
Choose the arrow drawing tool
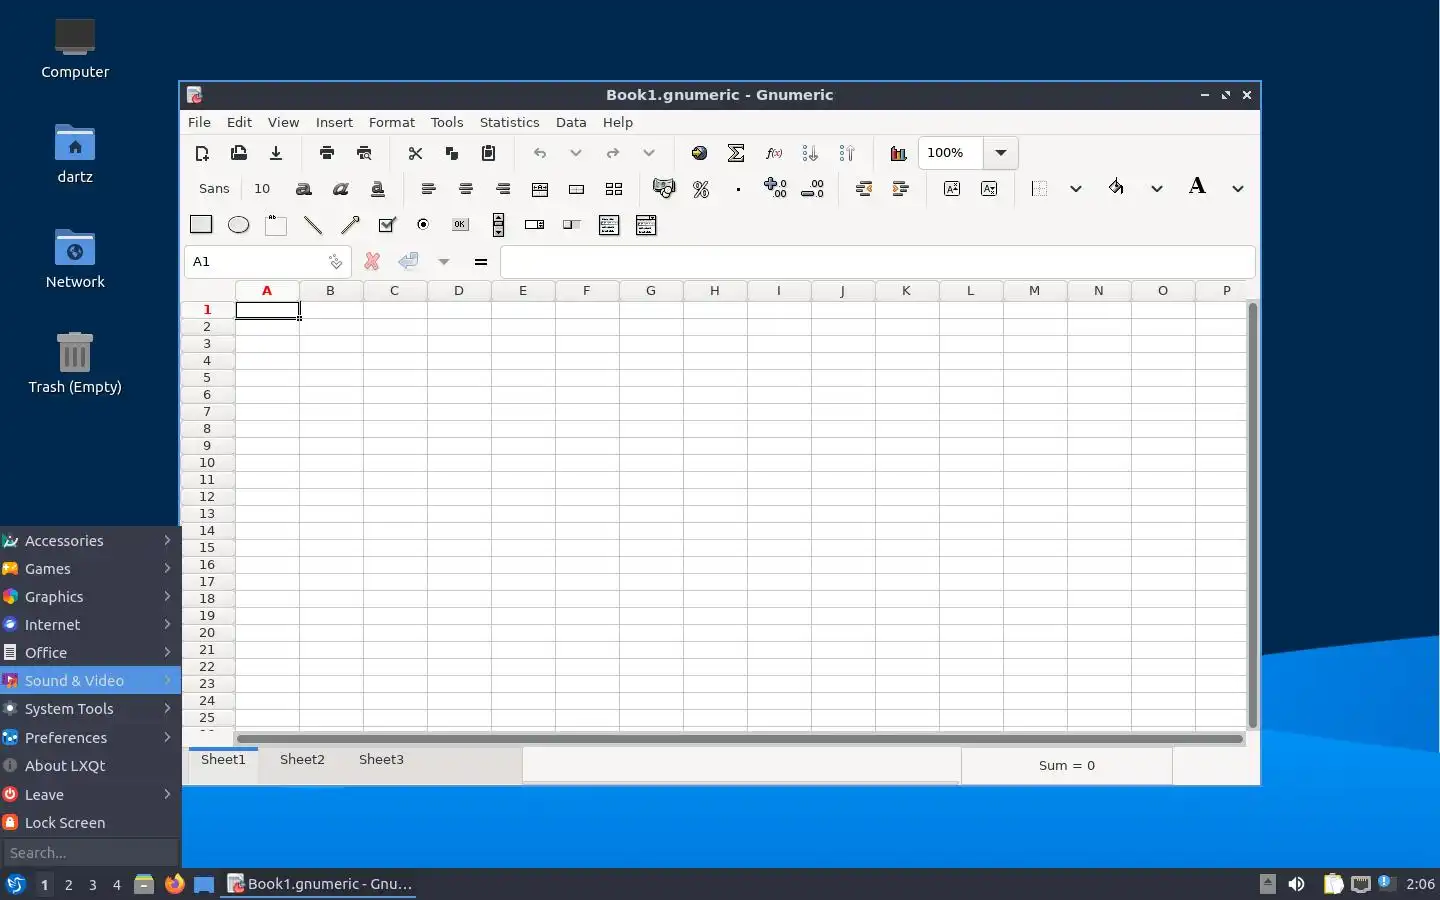[350, 225]
